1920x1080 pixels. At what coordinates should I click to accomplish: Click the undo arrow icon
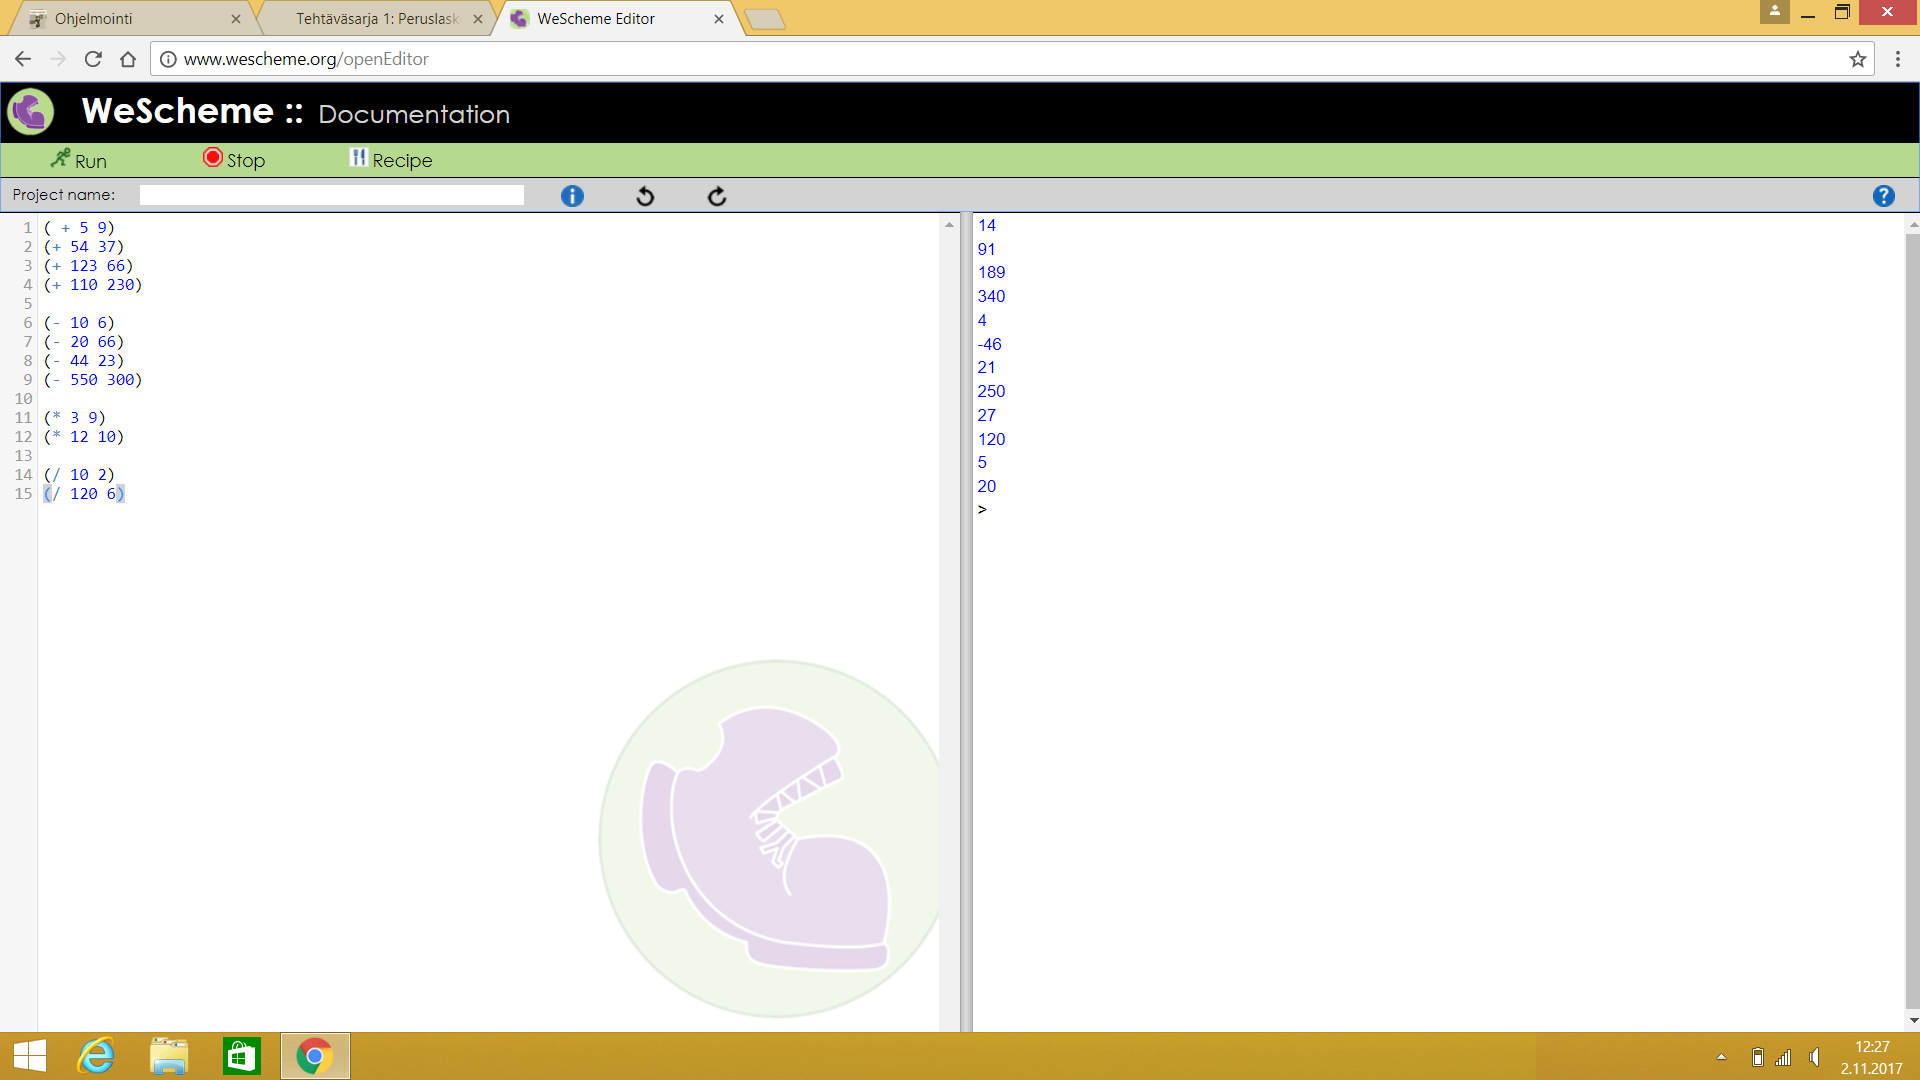coord(645,196)
